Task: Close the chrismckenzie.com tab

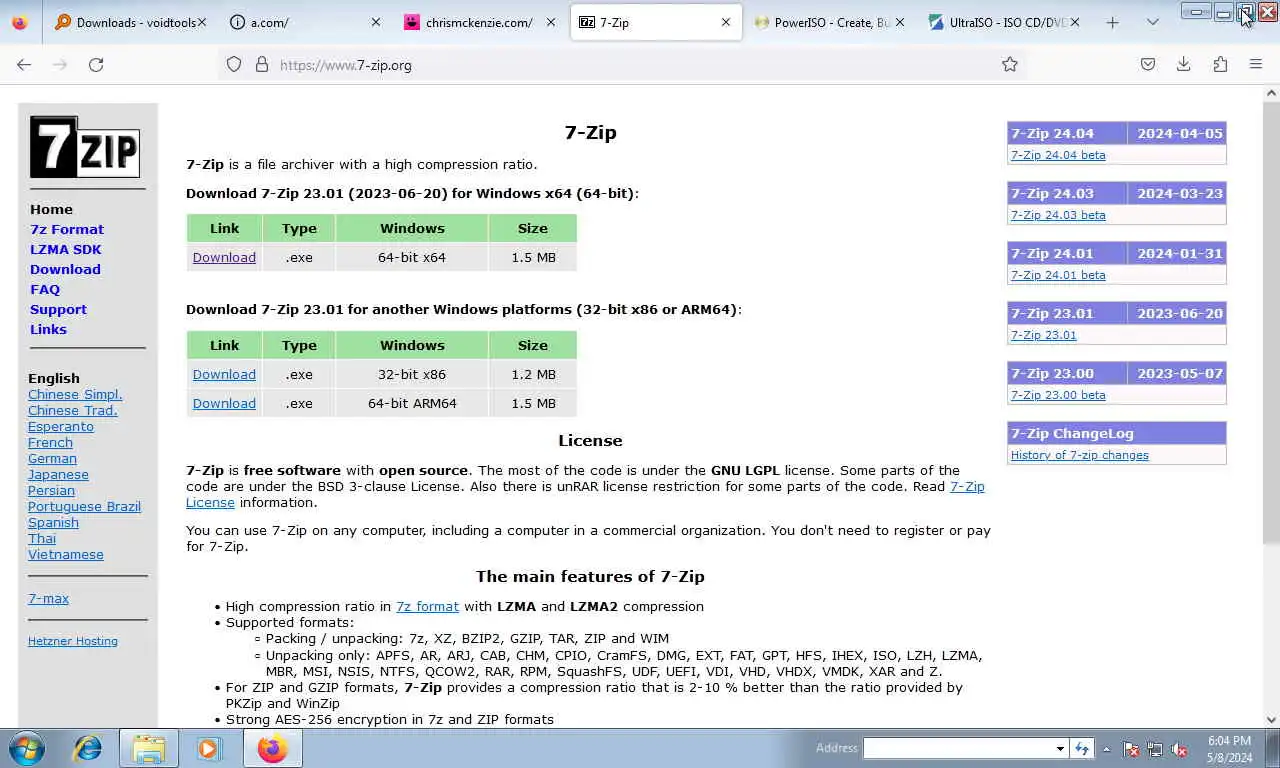Action: point(551,22)
